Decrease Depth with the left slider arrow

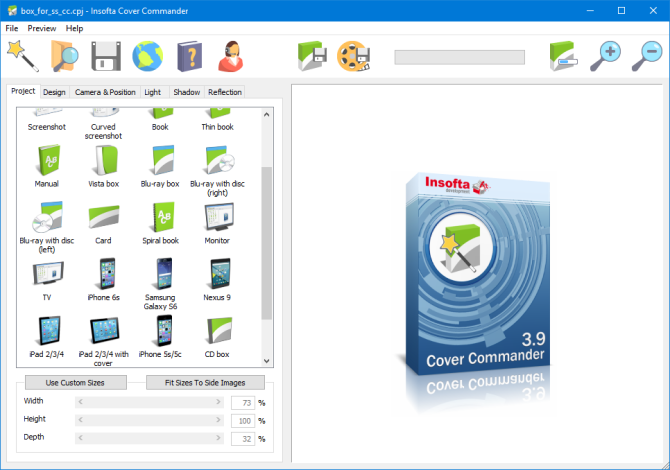(x=80, y=438)
